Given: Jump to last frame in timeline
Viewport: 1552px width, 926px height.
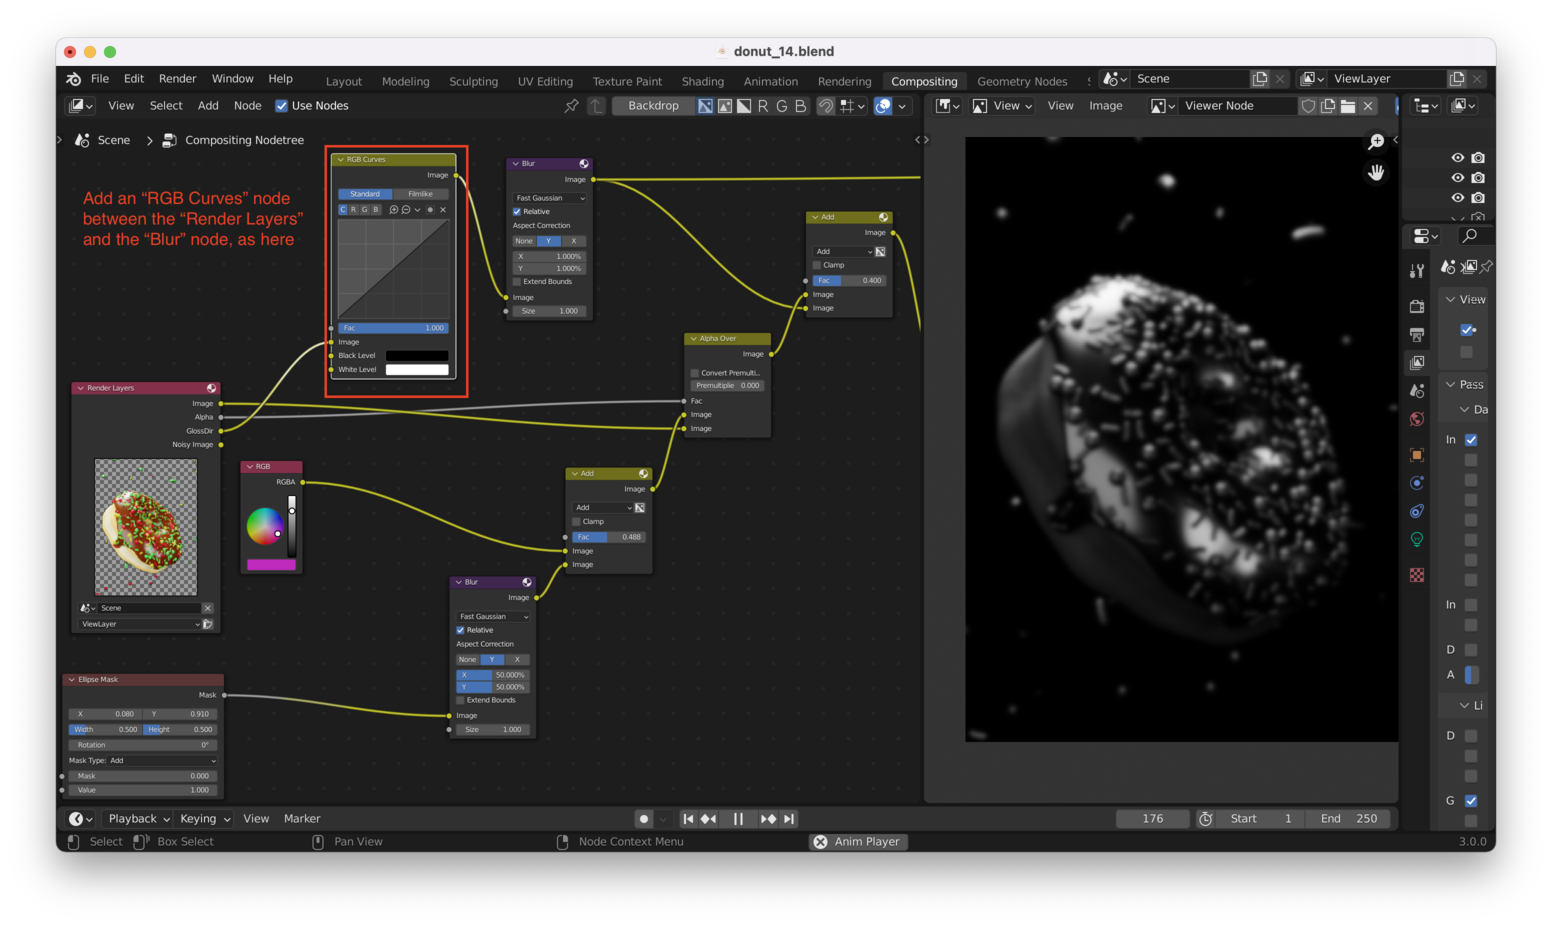Looking at the screenshot, I should (x=789, y=819).
